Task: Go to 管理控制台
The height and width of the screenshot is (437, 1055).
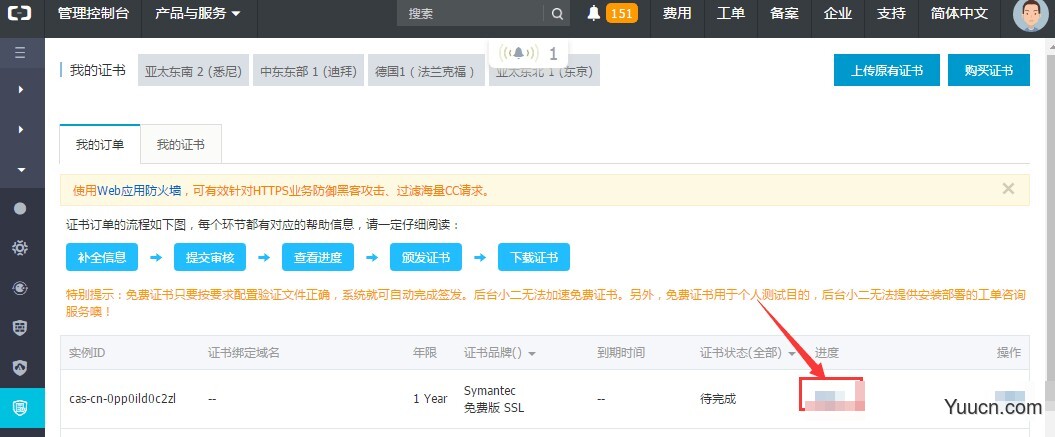Action: [94, 13]
